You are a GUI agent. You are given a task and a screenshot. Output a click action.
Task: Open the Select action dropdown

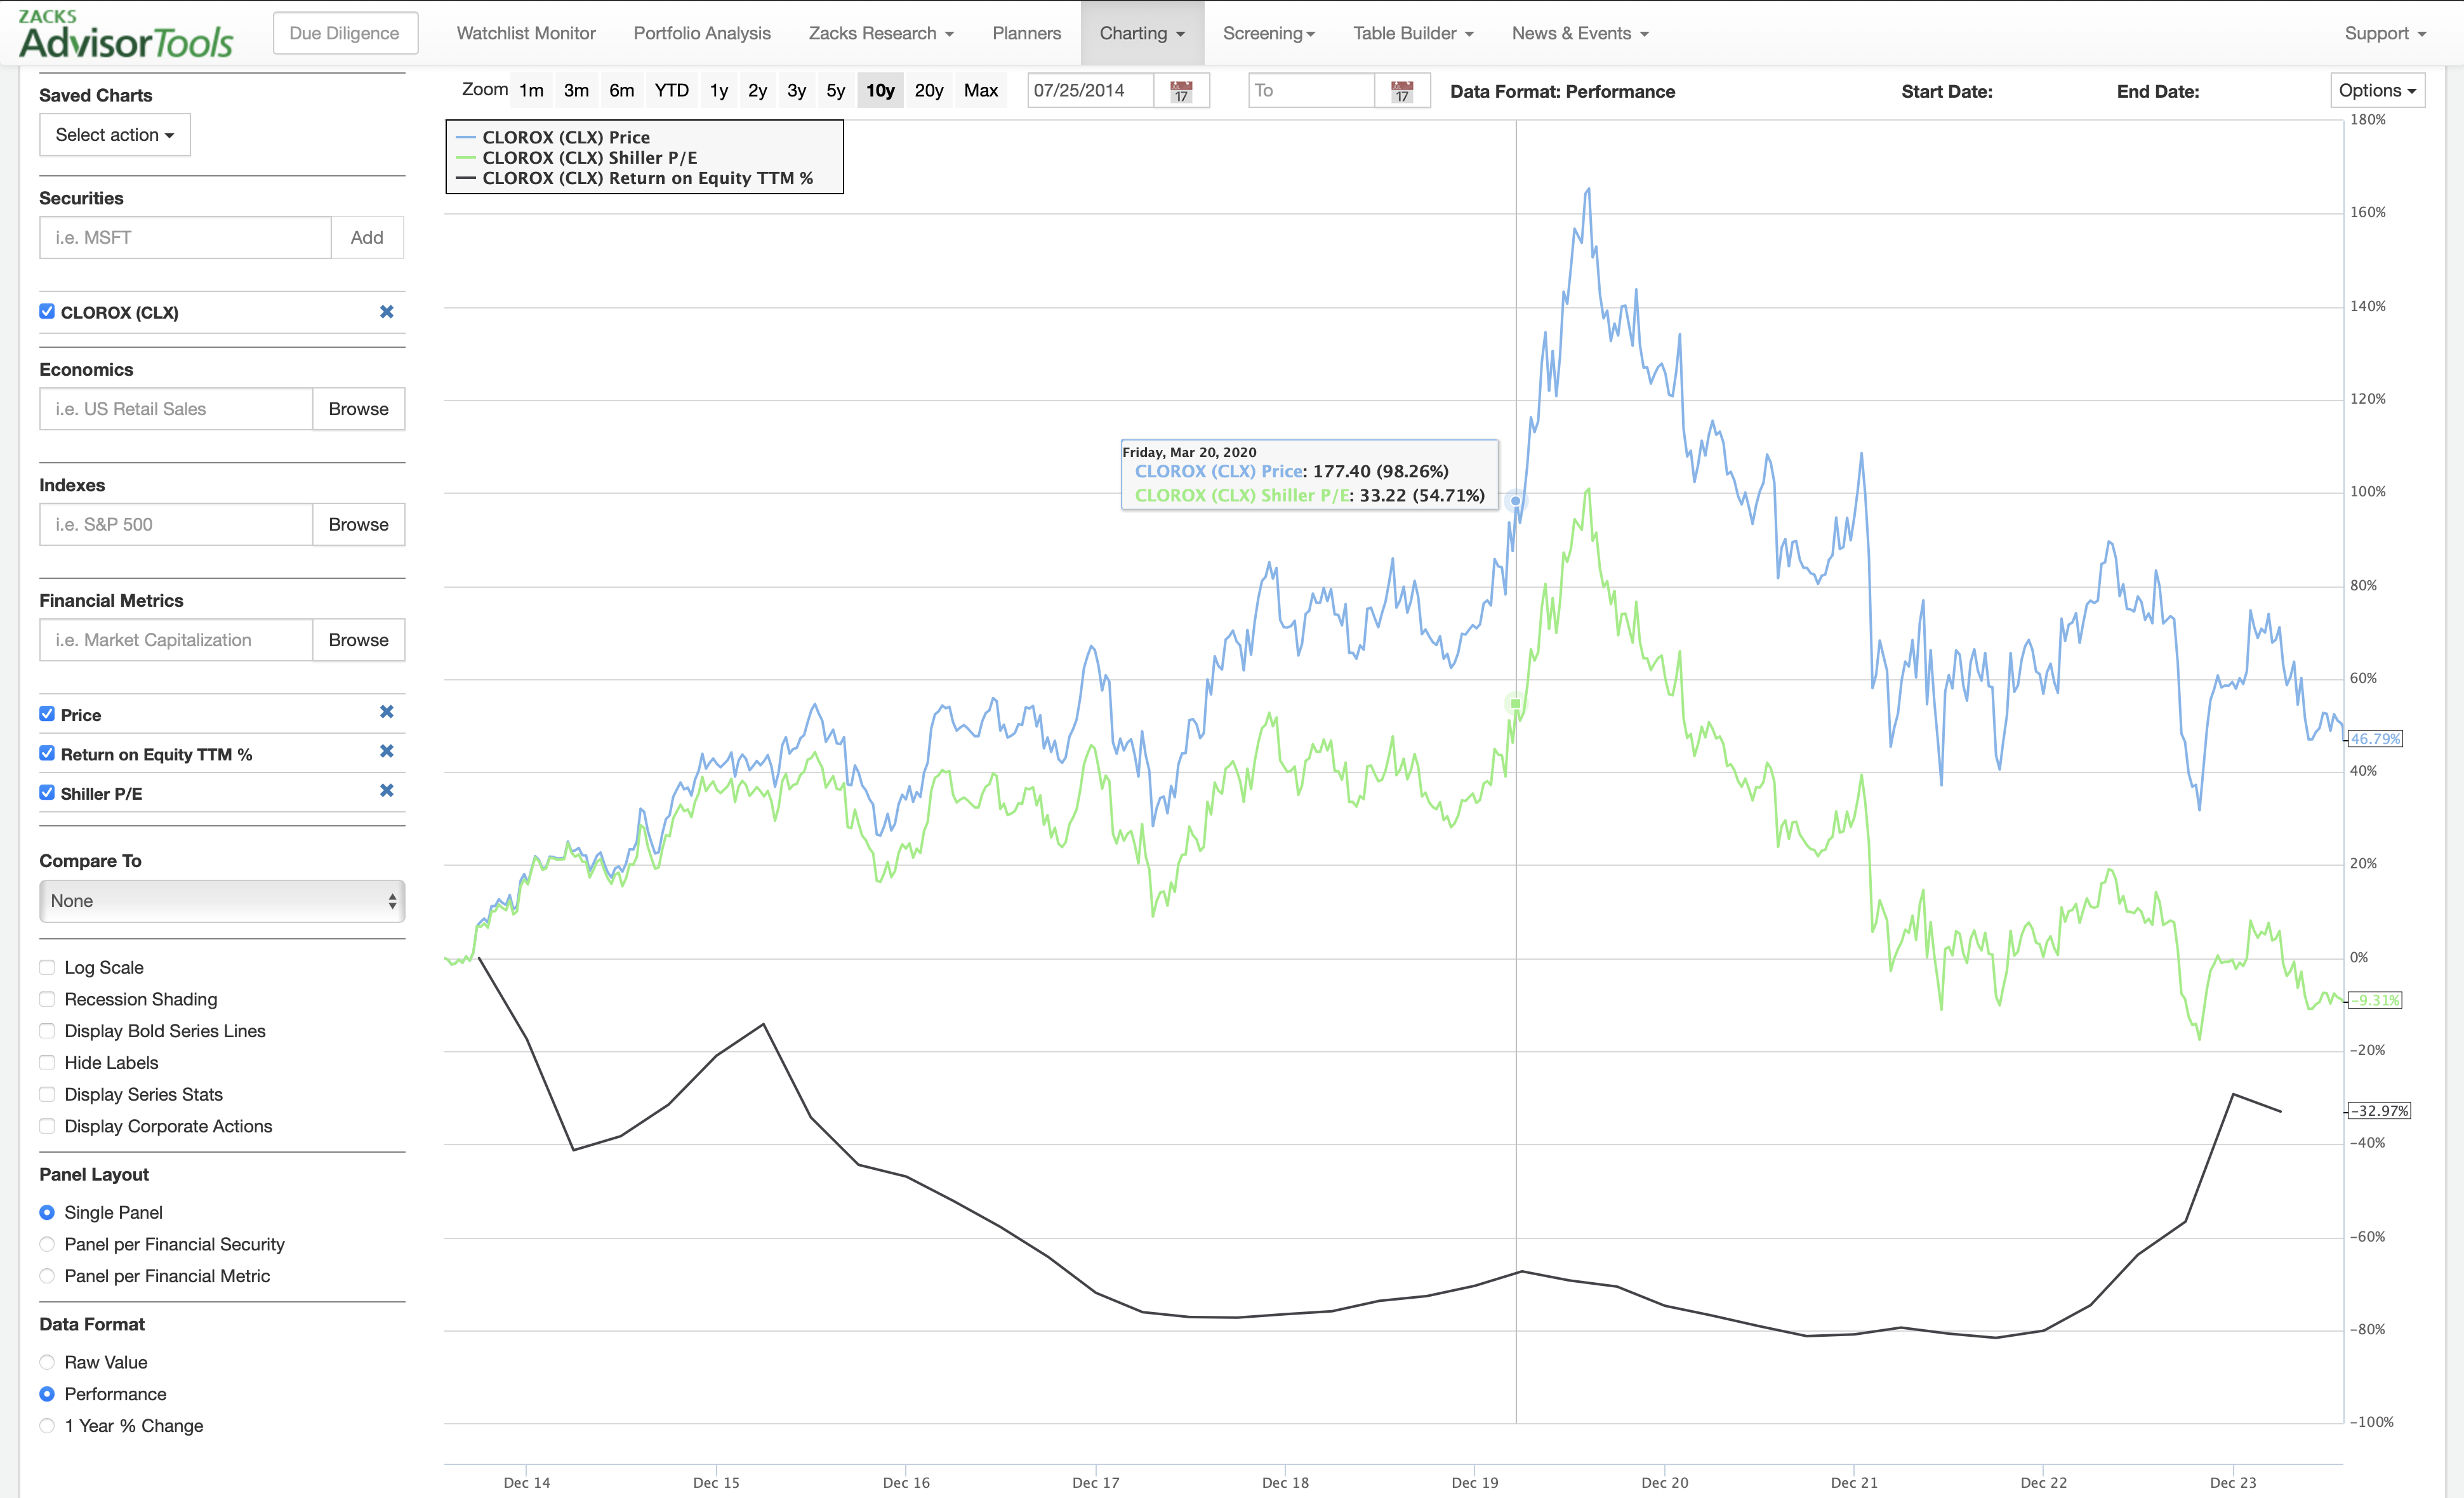coord(114,134)
